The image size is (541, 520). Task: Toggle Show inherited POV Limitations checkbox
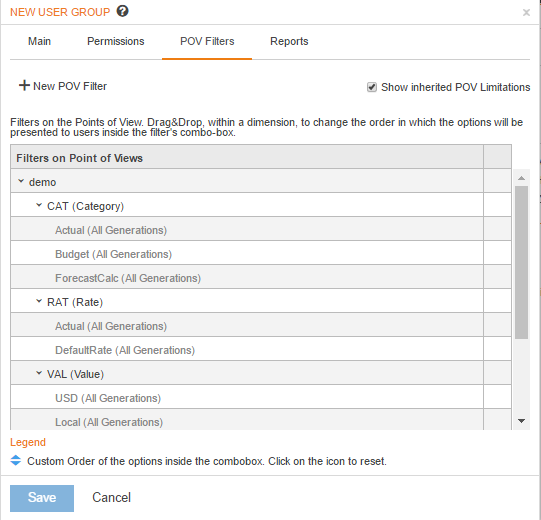372,87
